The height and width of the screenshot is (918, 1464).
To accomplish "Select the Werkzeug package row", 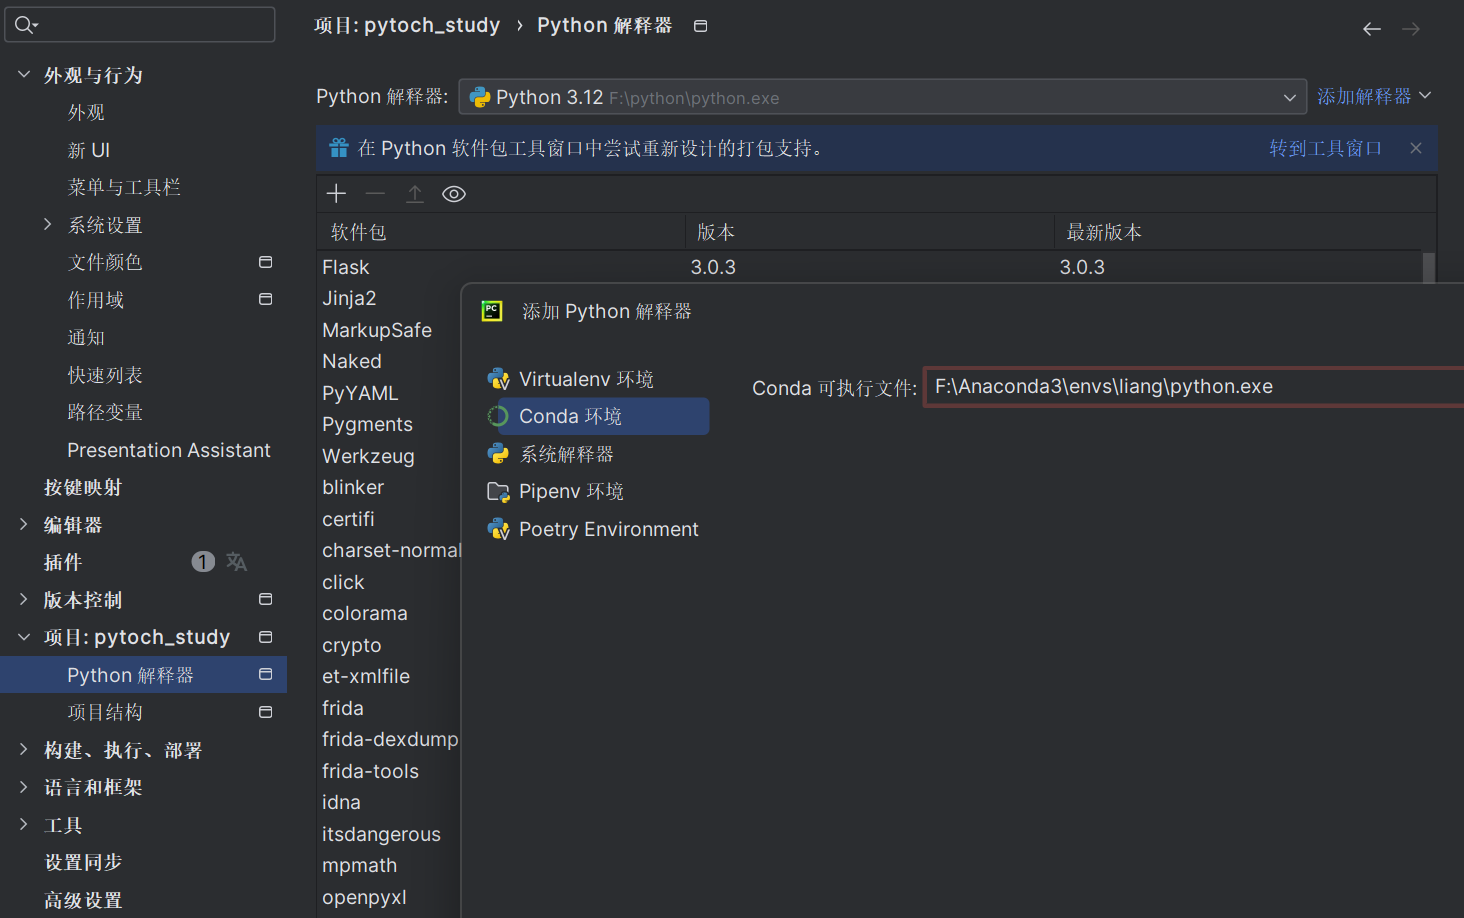I will (x=389, y=456).
